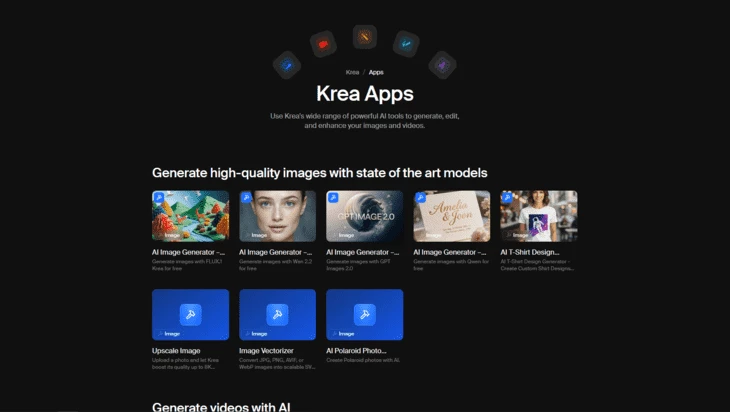Open the Amelia & Joon invitation thumbnail

click(452, 216)
